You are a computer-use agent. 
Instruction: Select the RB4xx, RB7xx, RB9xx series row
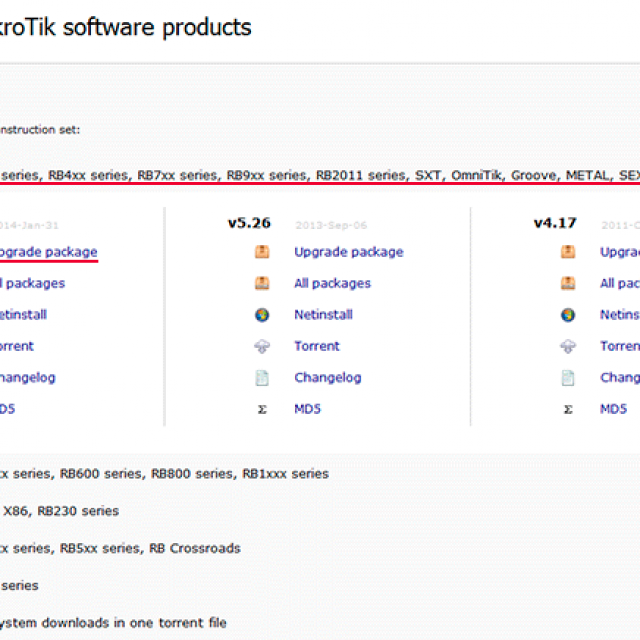click(320, 176)
